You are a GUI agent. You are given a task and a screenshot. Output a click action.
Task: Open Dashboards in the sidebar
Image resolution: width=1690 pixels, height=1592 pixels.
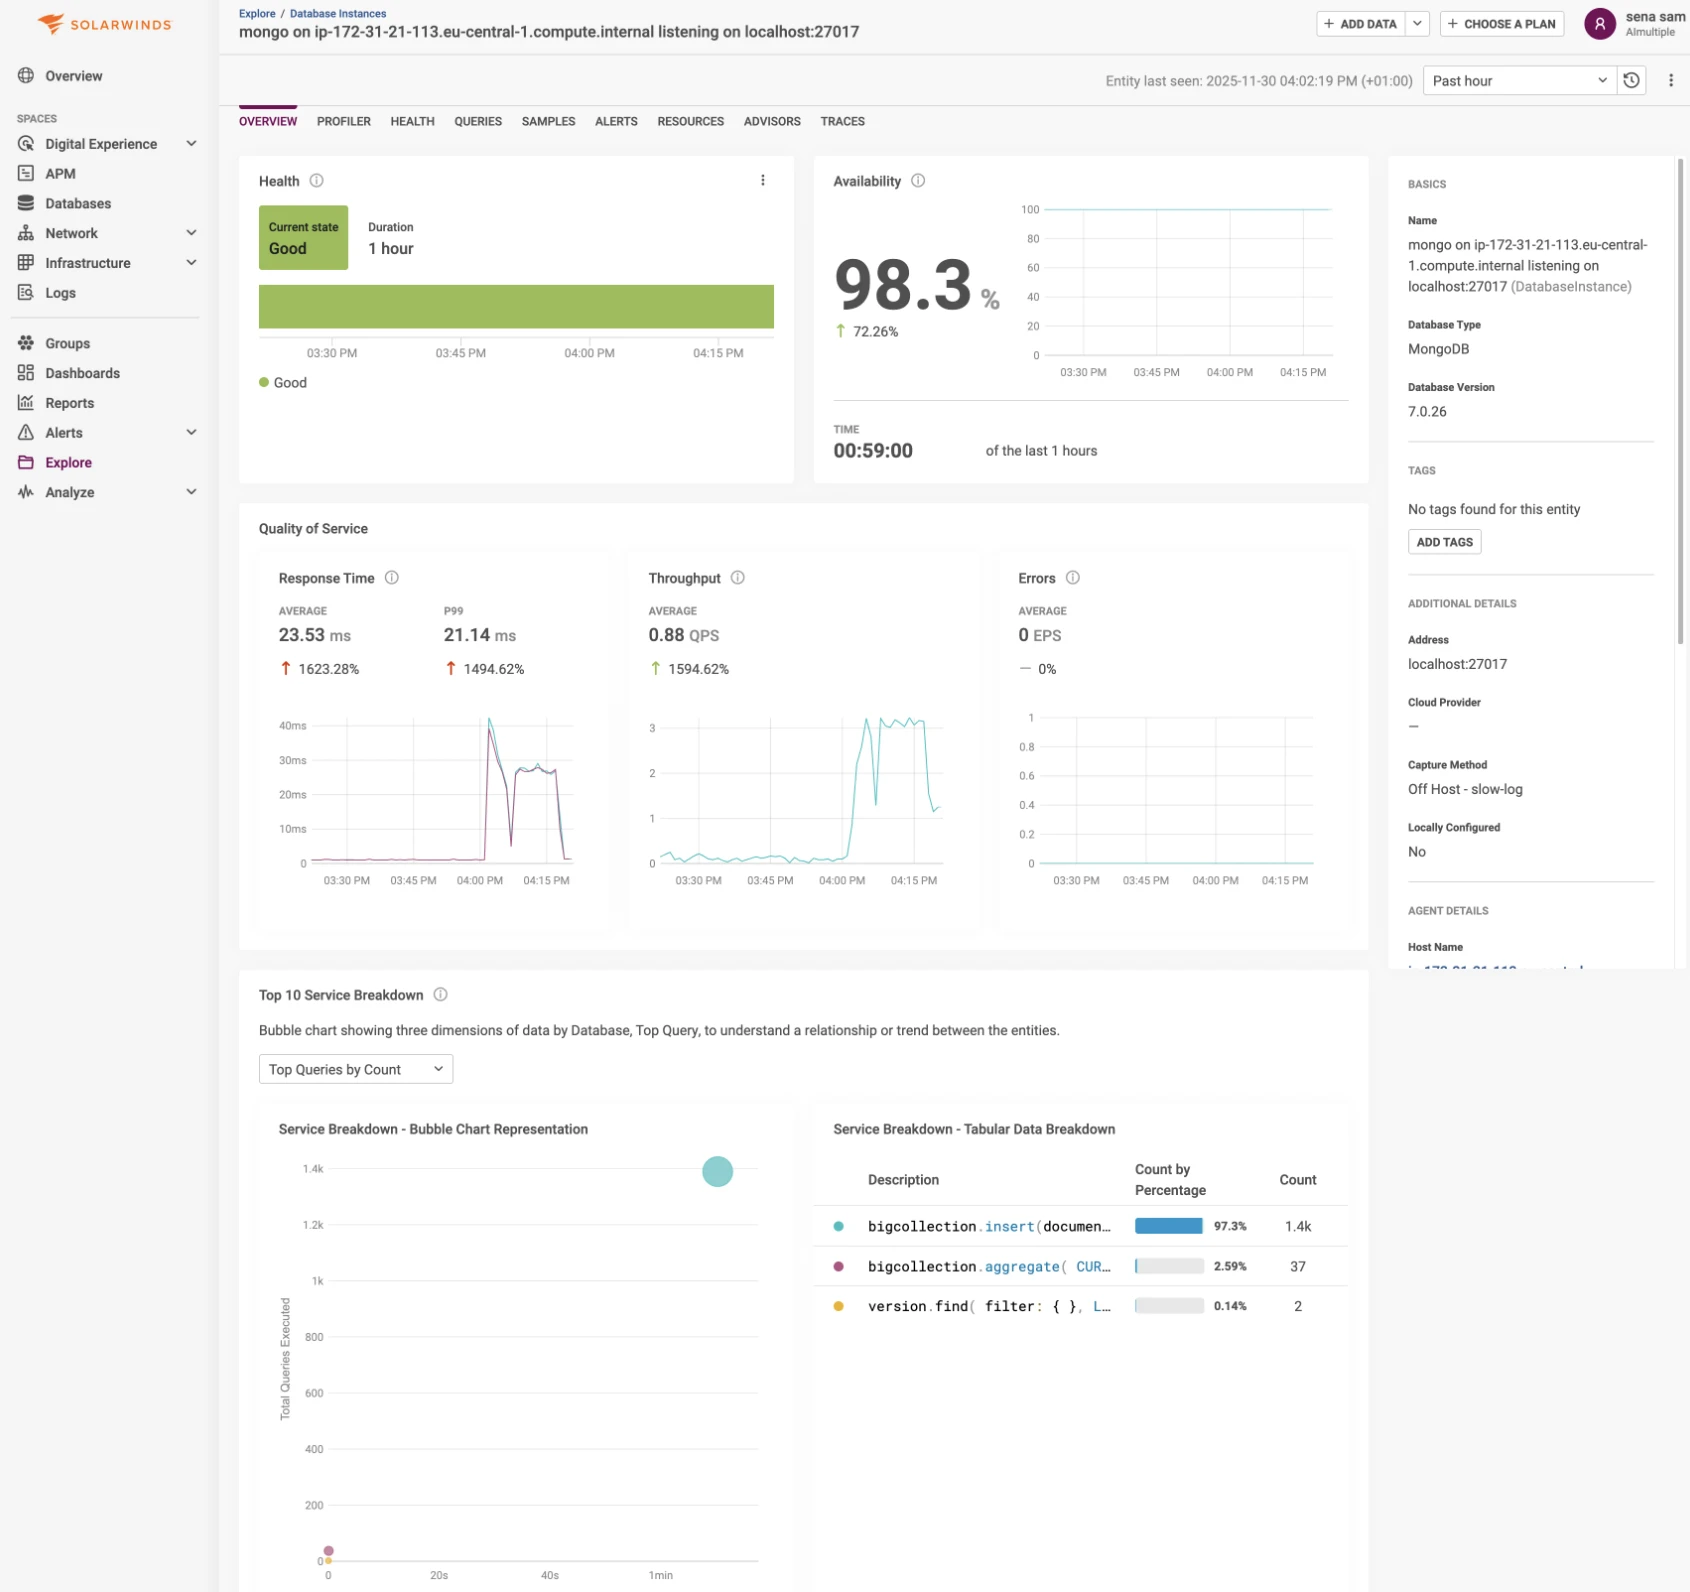82,373
